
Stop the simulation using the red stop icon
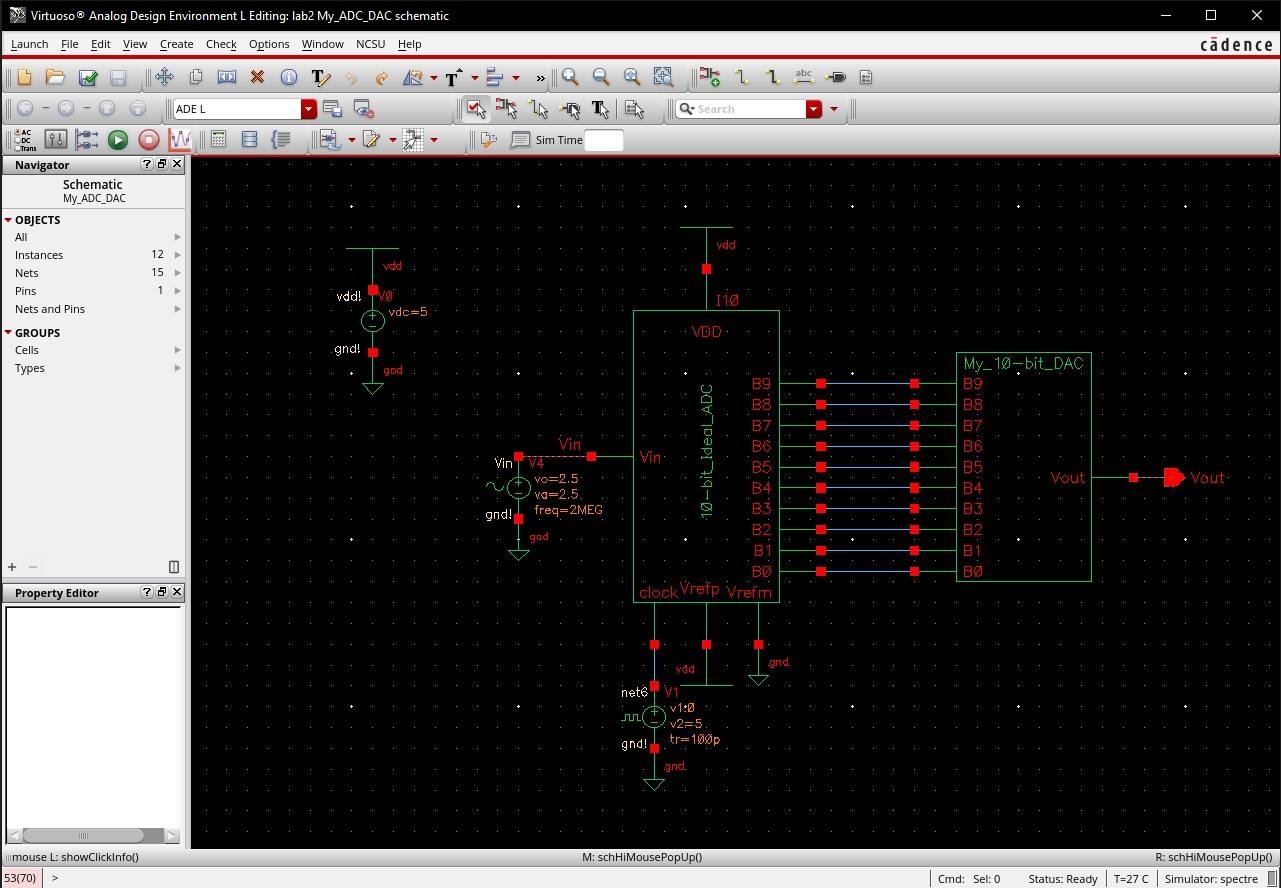tap(150, 140)
